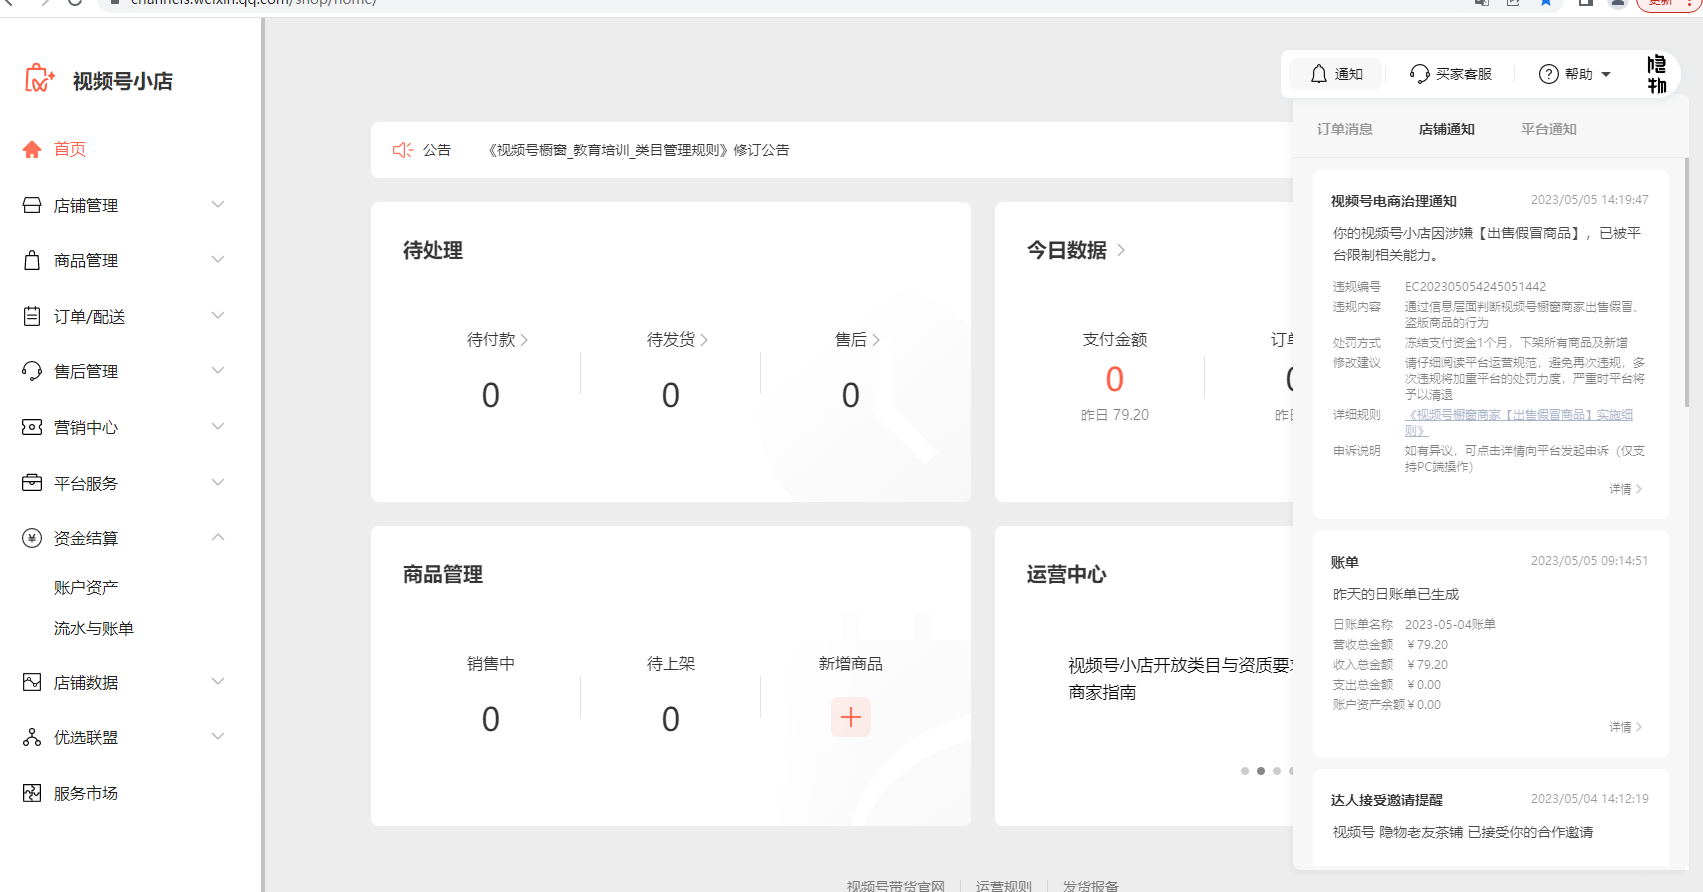The height and width of the screenshot is (892, 1703).
Task: Click the 售后管理 headset icon
Action: 32,371
